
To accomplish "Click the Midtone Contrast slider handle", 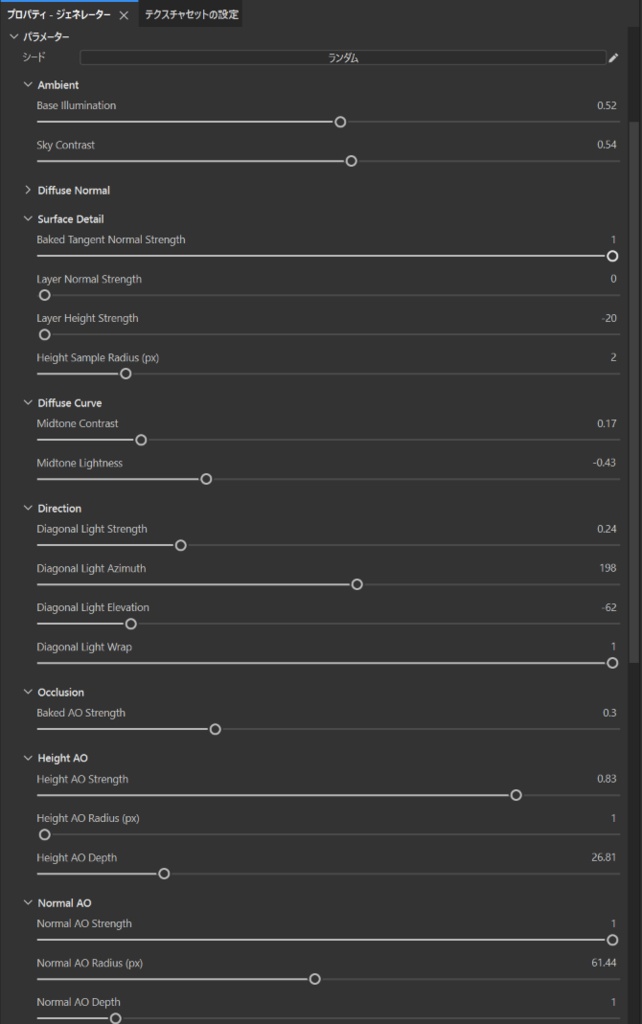I will 141,440.
